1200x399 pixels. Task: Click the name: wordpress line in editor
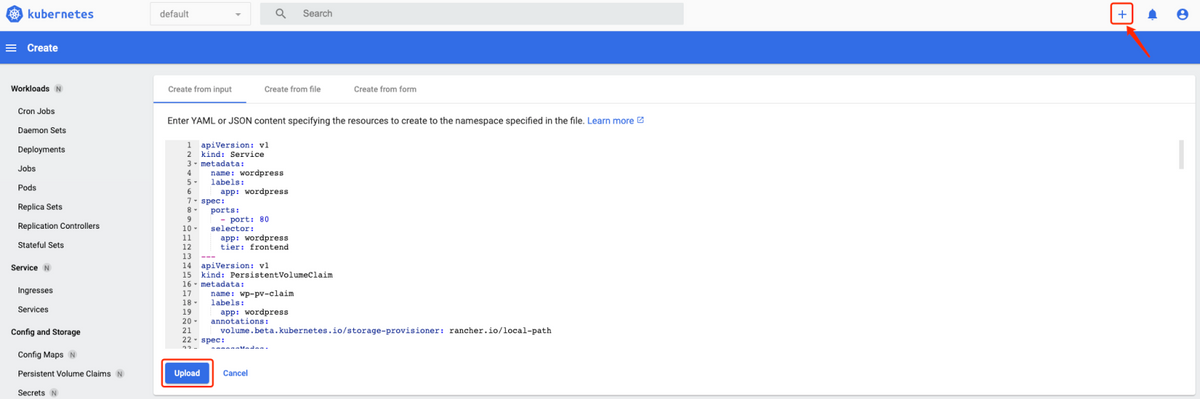click(x=247, y=173)
